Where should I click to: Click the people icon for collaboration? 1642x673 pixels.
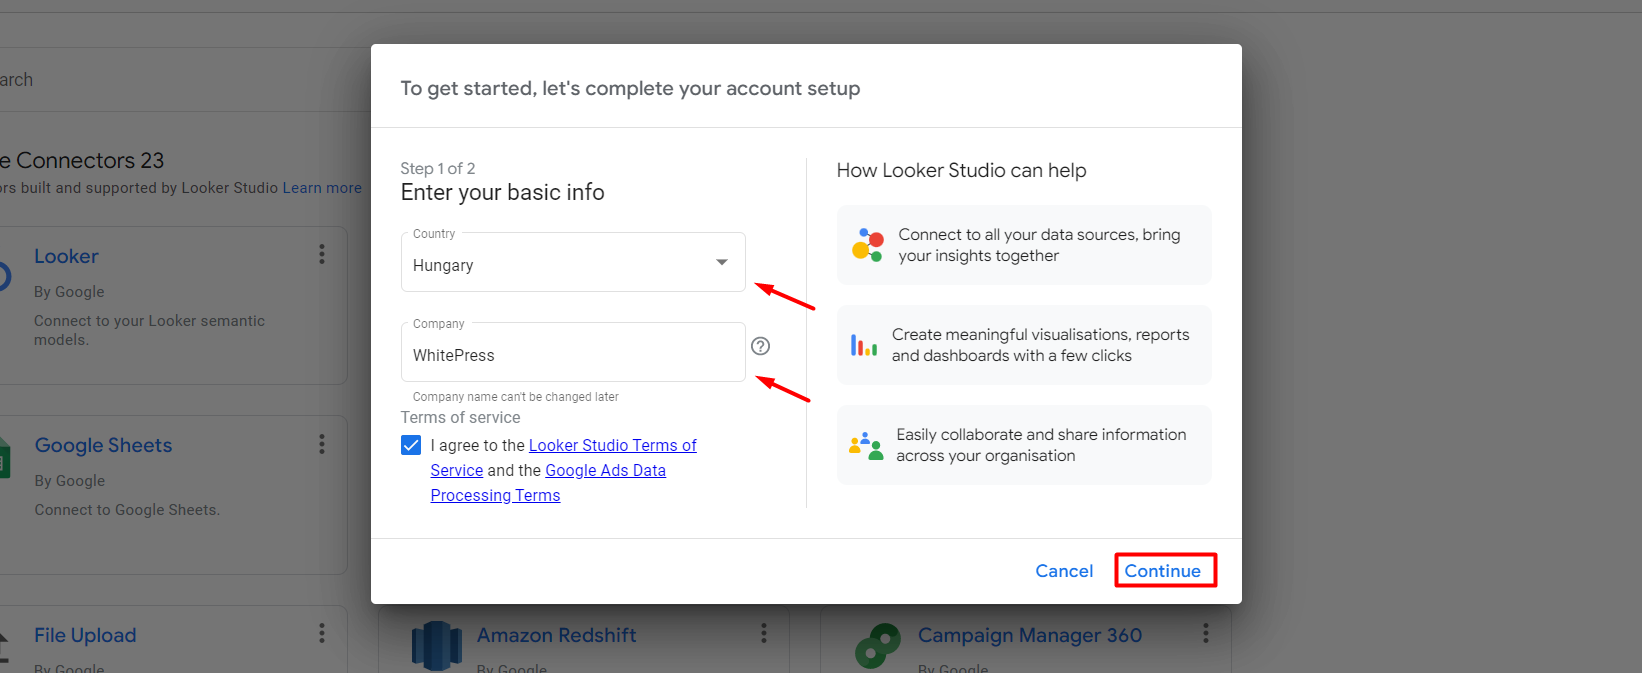[866, 446]
